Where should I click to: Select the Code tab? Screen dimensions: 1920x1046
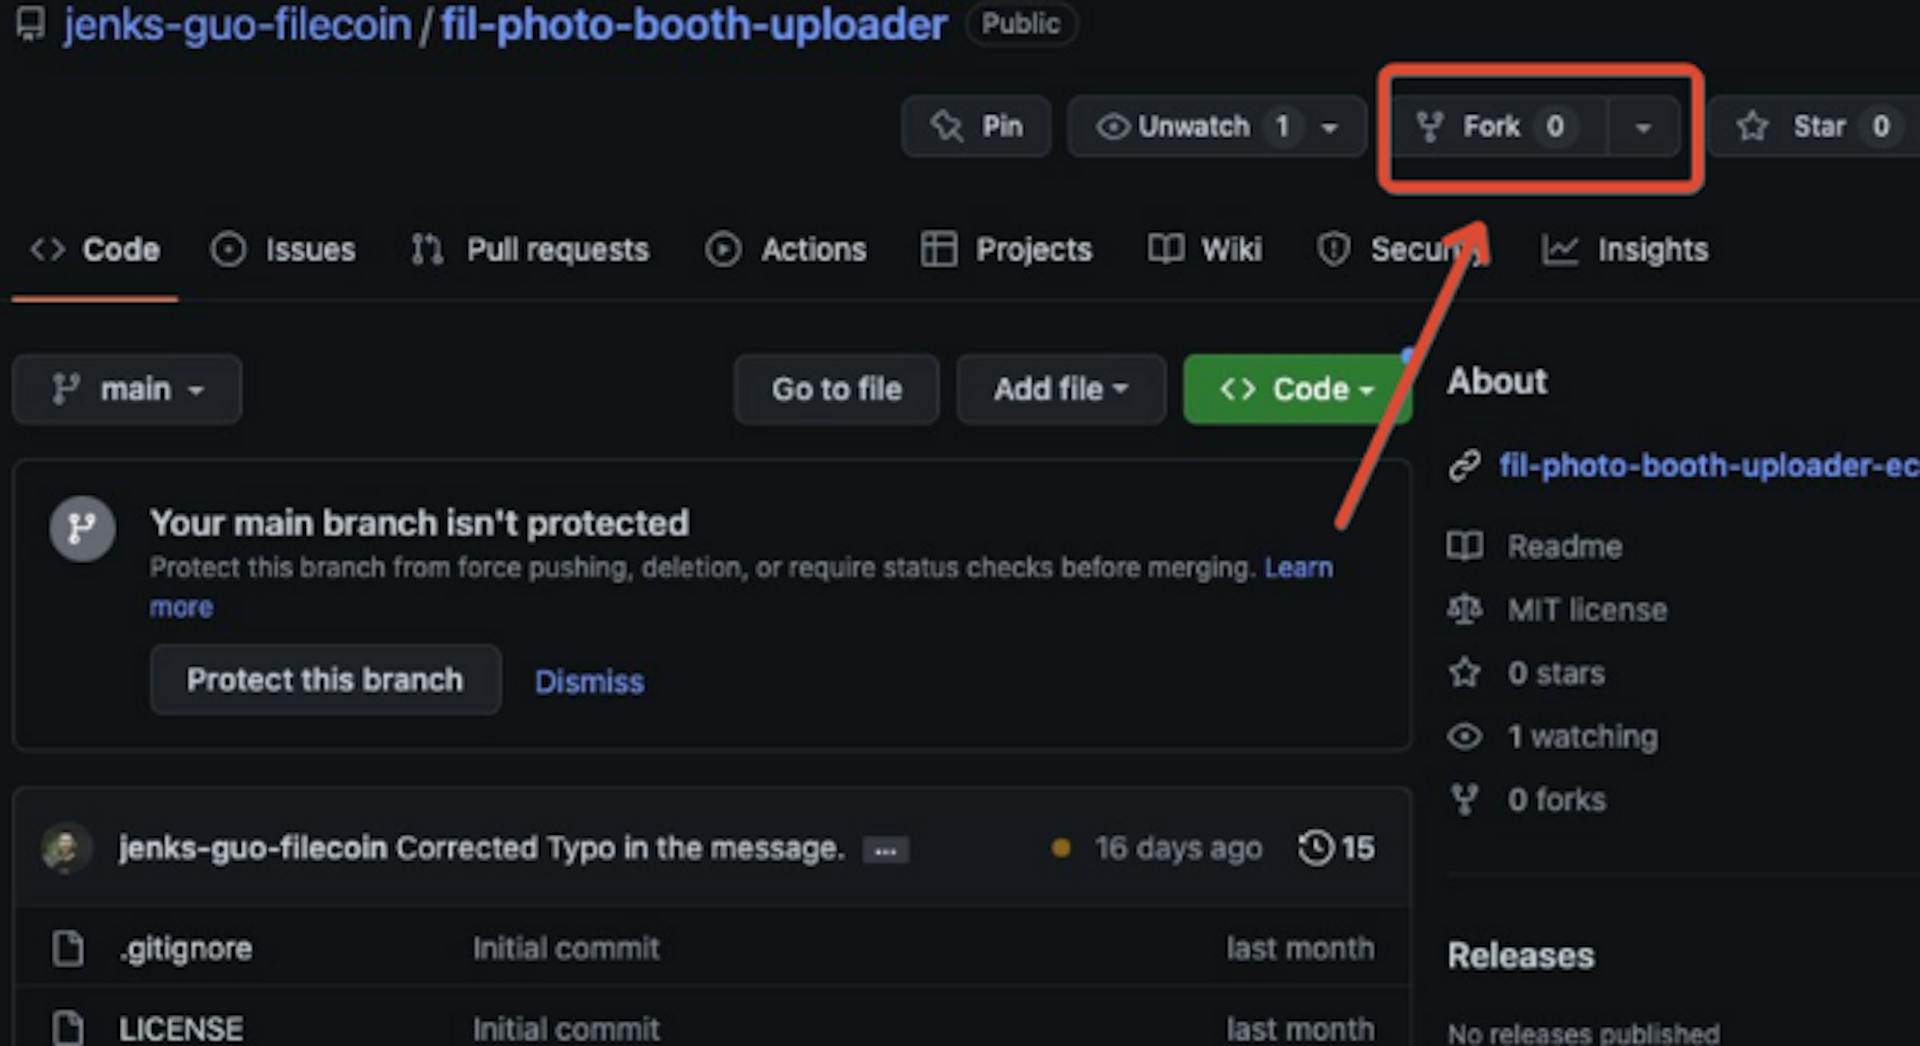pos(95,250)
